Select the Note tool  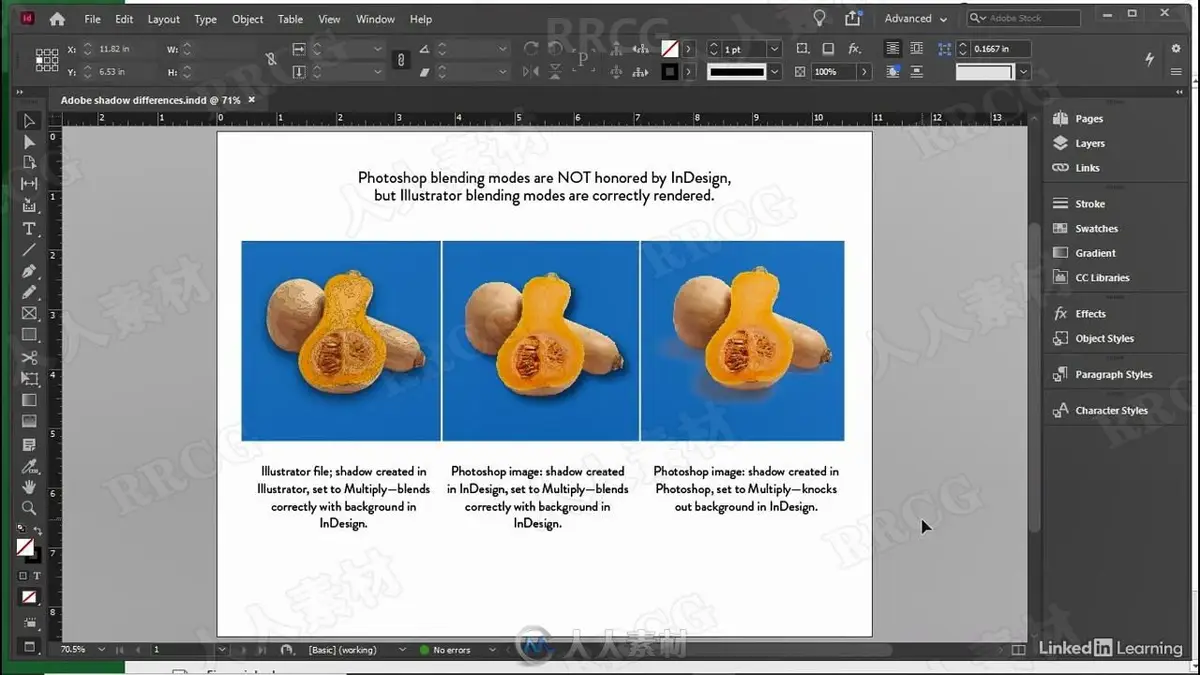point(29,444)
